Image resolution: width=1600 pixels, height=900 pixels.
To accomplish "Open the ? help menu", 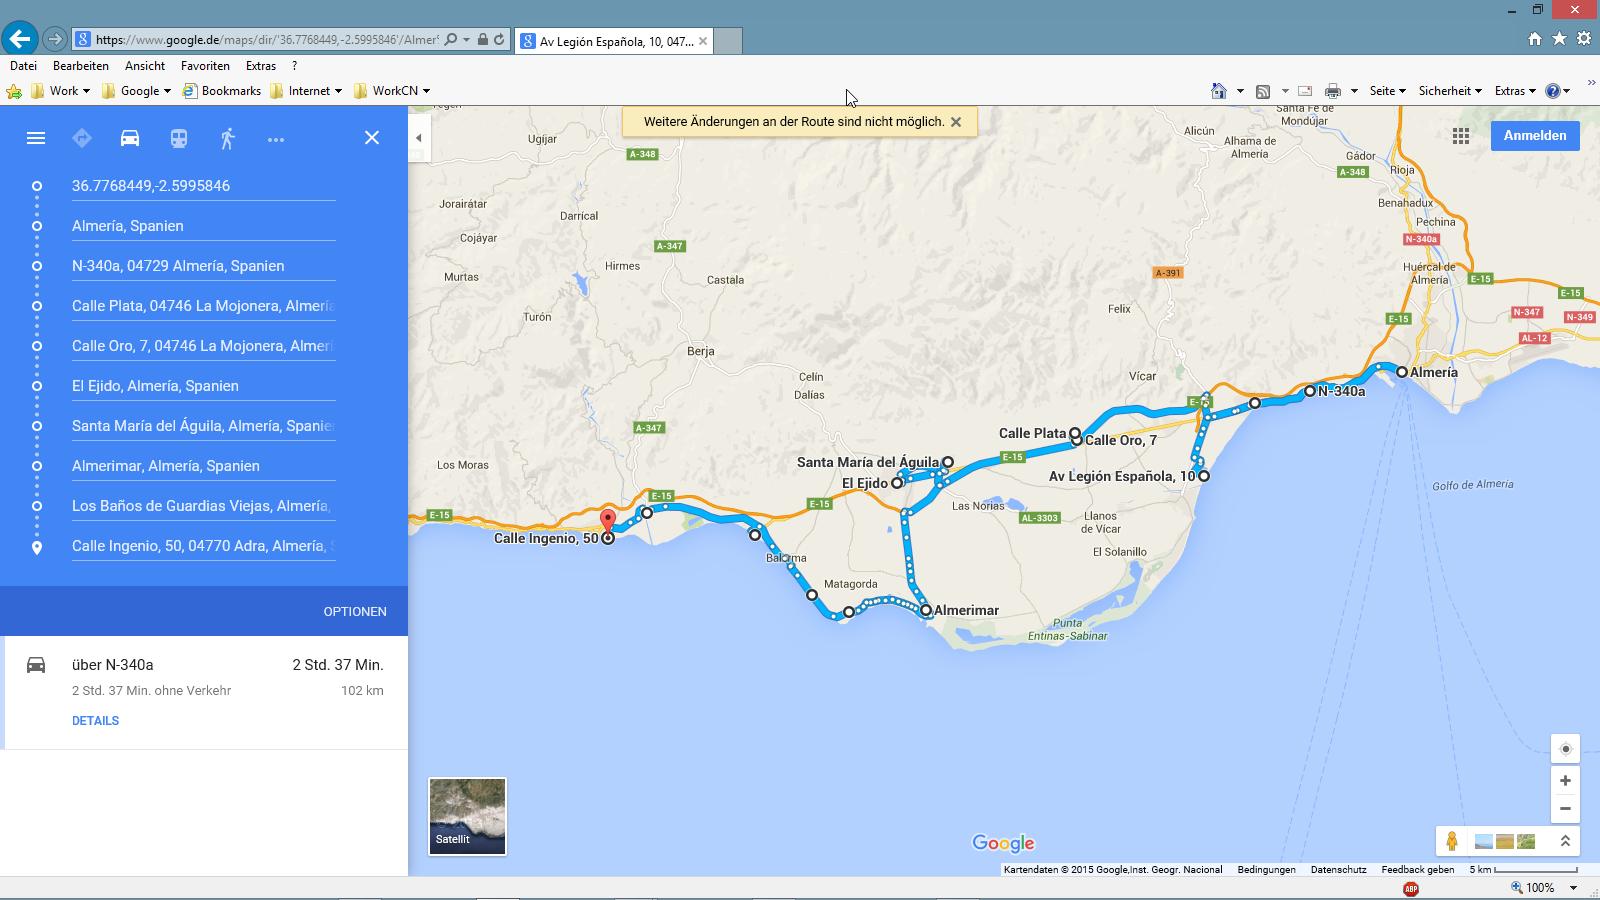I will coord(294,66).
